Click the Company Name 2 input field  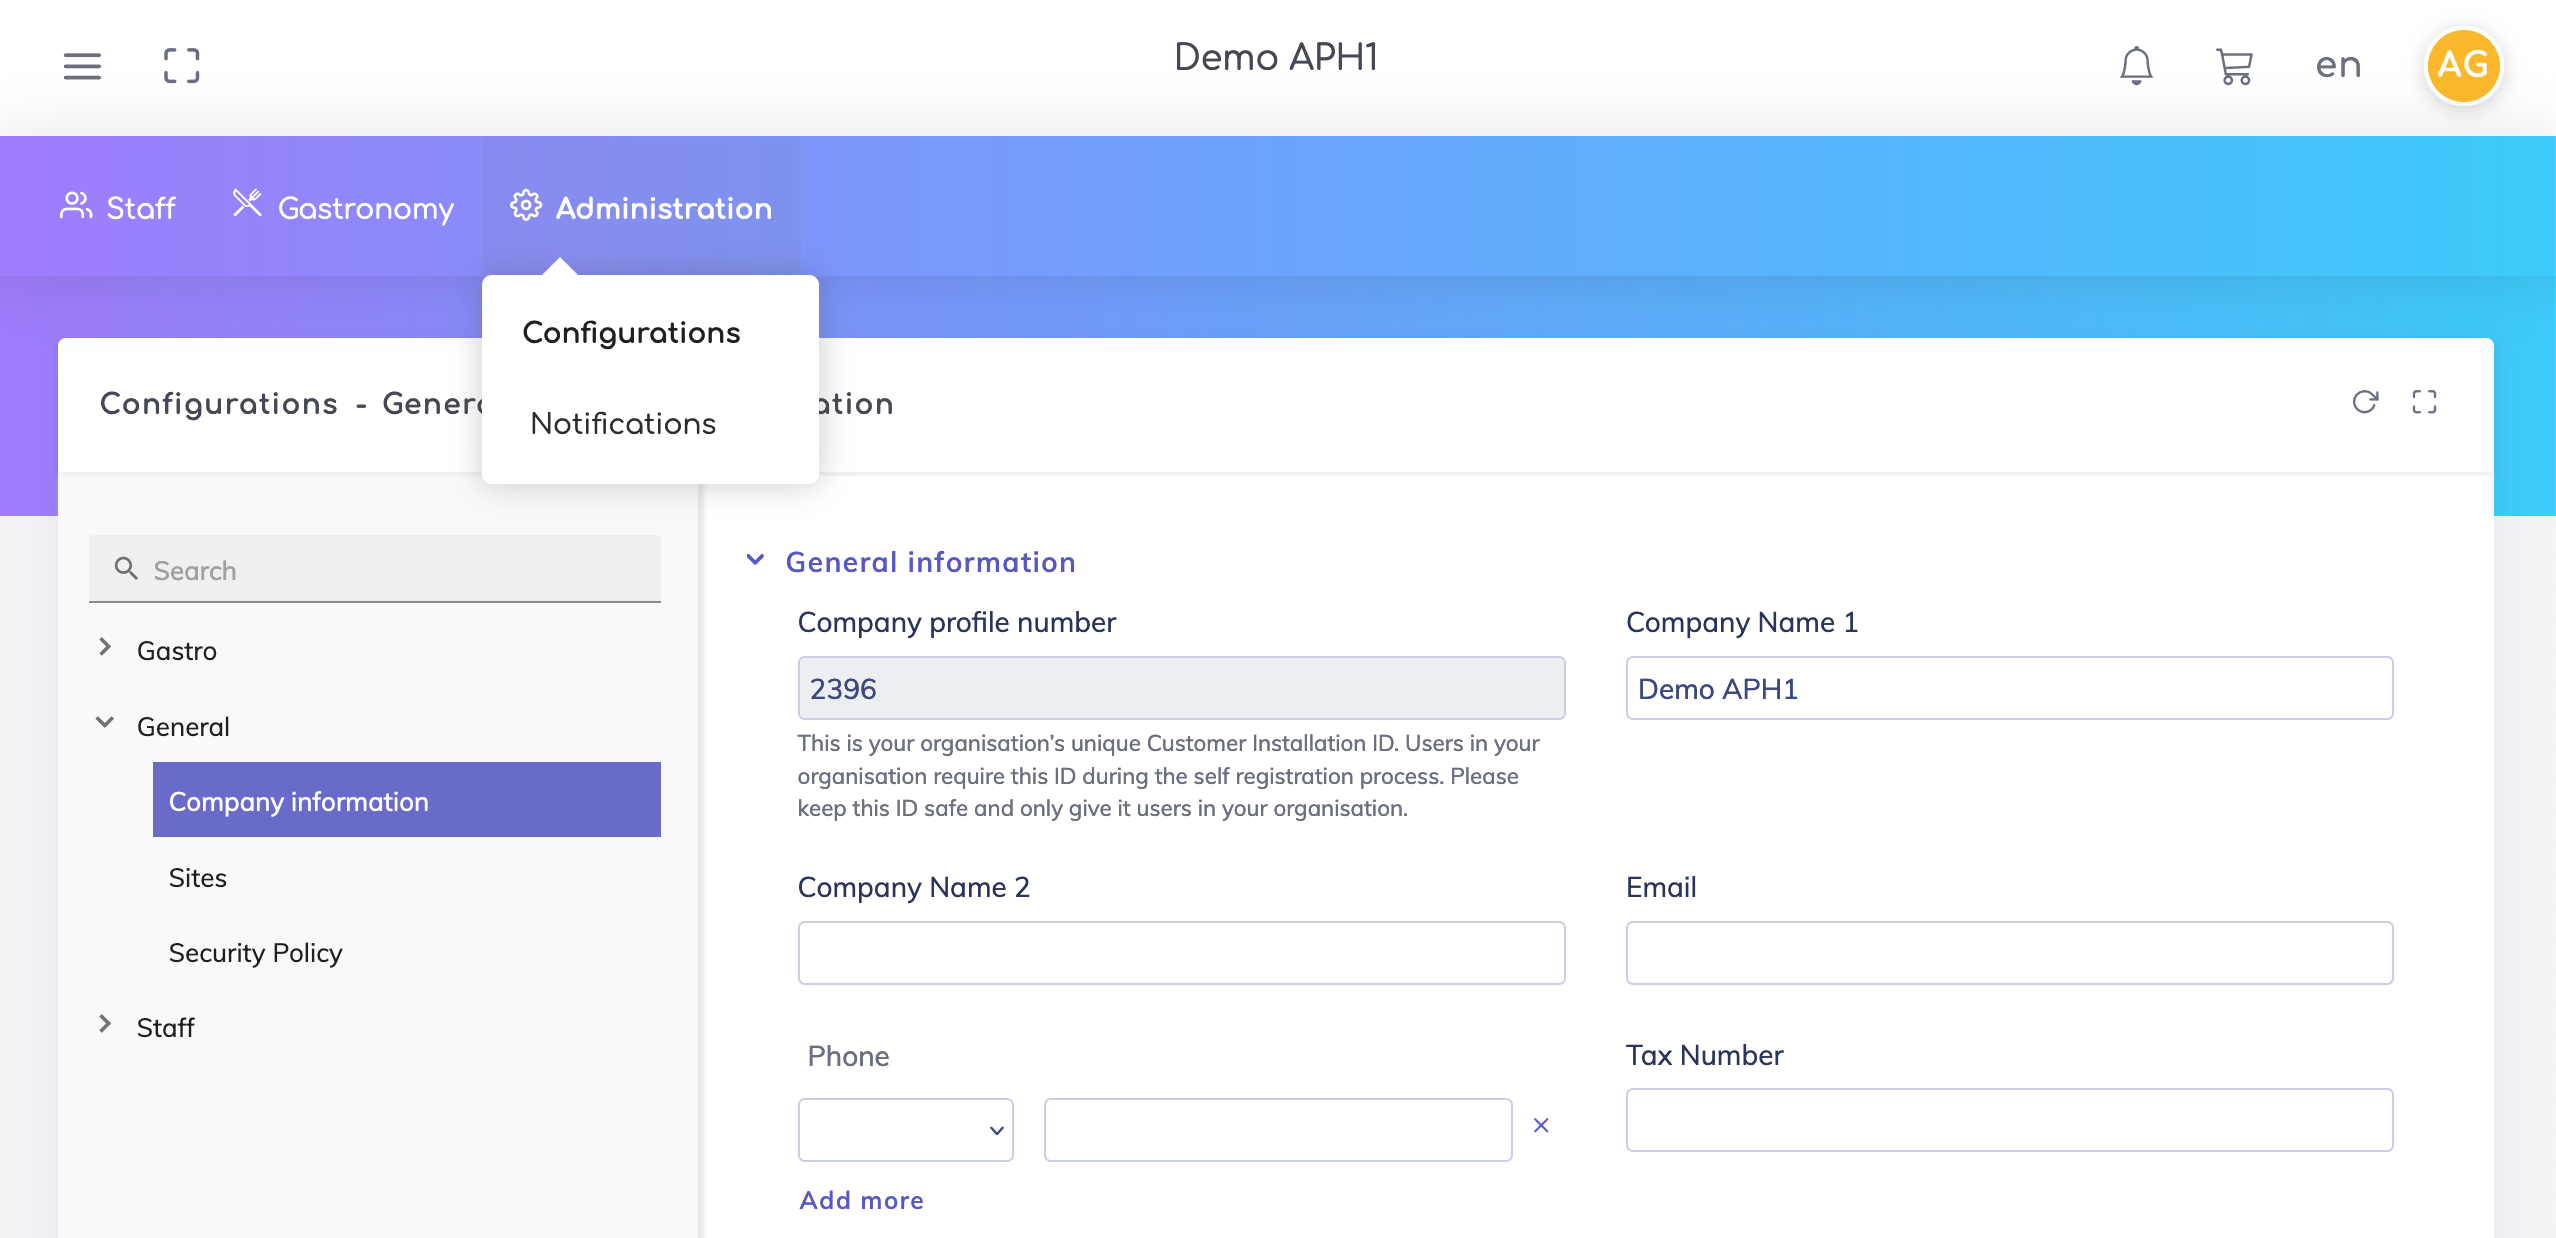tap(1181, 953)
